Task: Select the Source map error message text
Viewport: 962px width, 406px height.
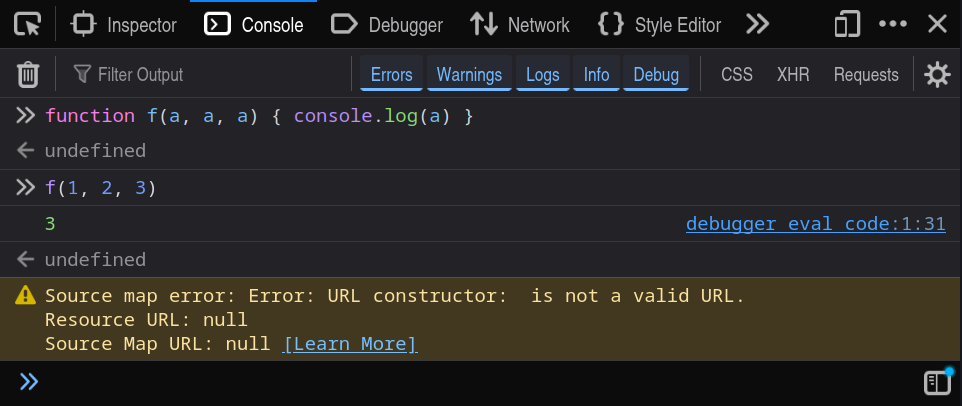Action: click(394, 296)
